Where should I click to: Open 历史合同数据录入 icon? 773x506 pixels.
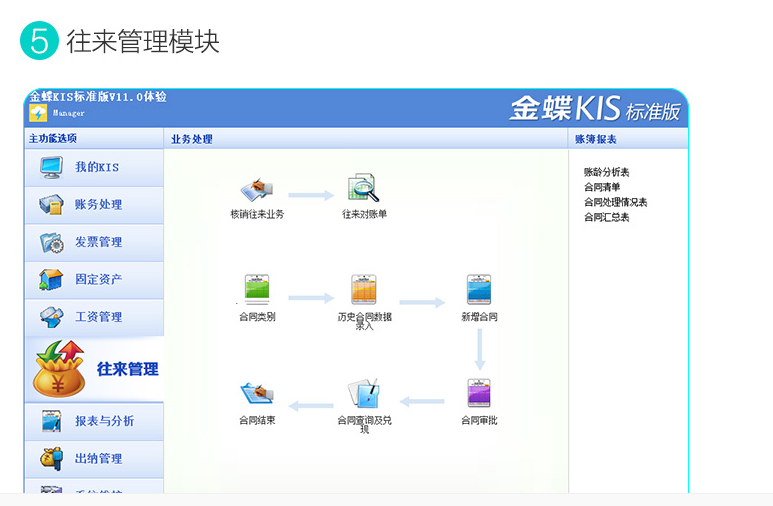364,291
